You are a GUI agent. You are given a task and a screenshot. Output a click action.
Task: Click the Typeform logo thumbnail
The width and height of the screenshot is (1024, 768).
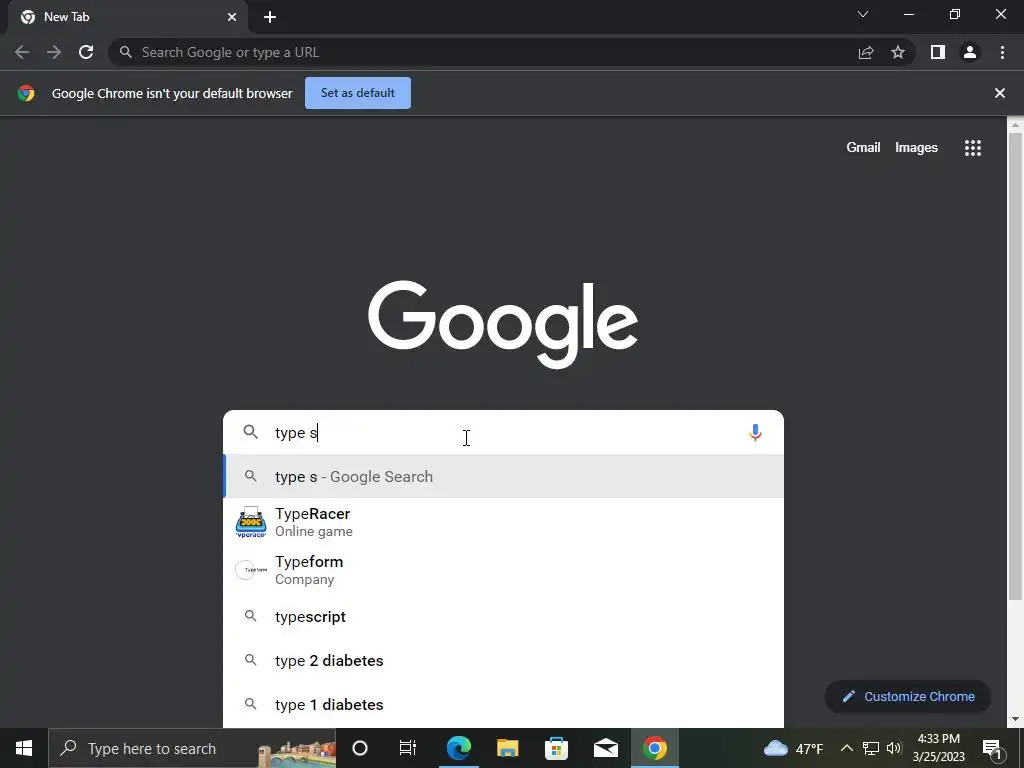(x=251, y=569)
